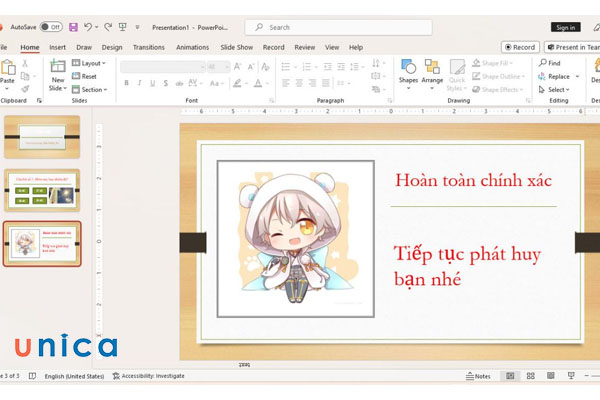This screenshot has width=600, height=400.
Task: Click Align Left paragraph icon
Action: 286,83
